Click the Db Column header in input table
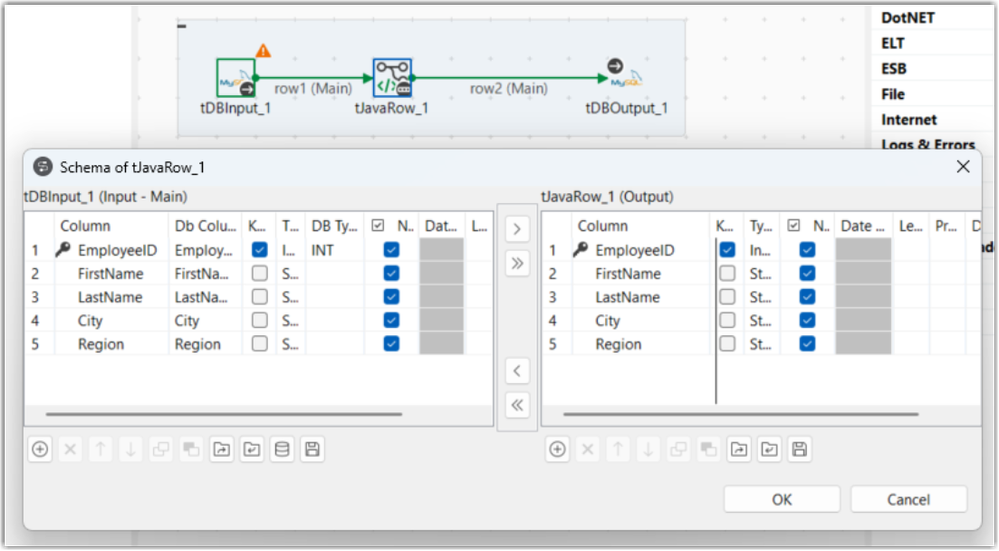This screenshot has height=551, width=999. point(205,225)
